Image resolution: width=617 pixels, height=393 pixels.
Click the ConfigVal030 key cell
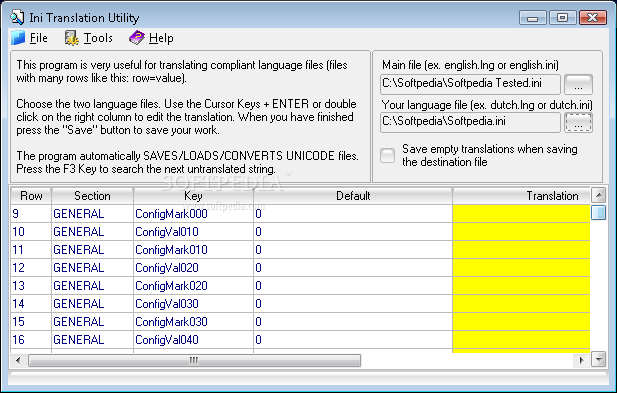(193, 304)
